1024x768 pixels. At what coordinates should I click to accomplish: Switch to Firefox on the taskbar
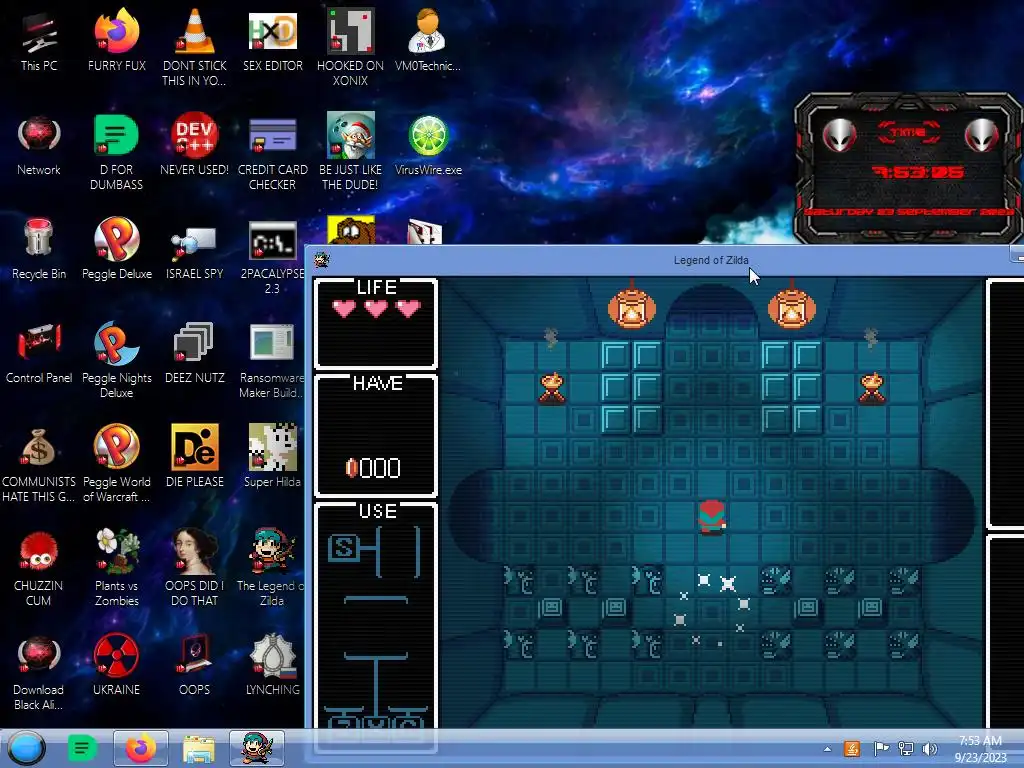click(141, 748)
